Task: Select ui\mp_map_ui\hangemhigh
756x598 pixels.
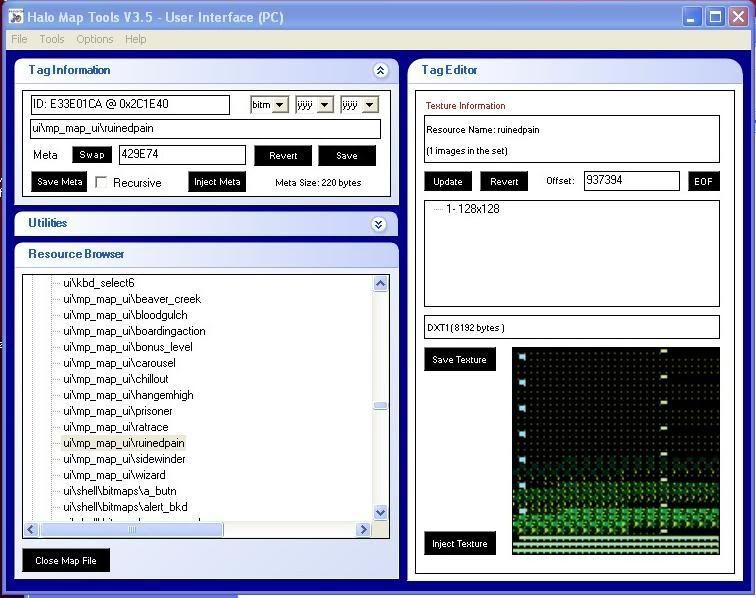Action: pos(128,395)
